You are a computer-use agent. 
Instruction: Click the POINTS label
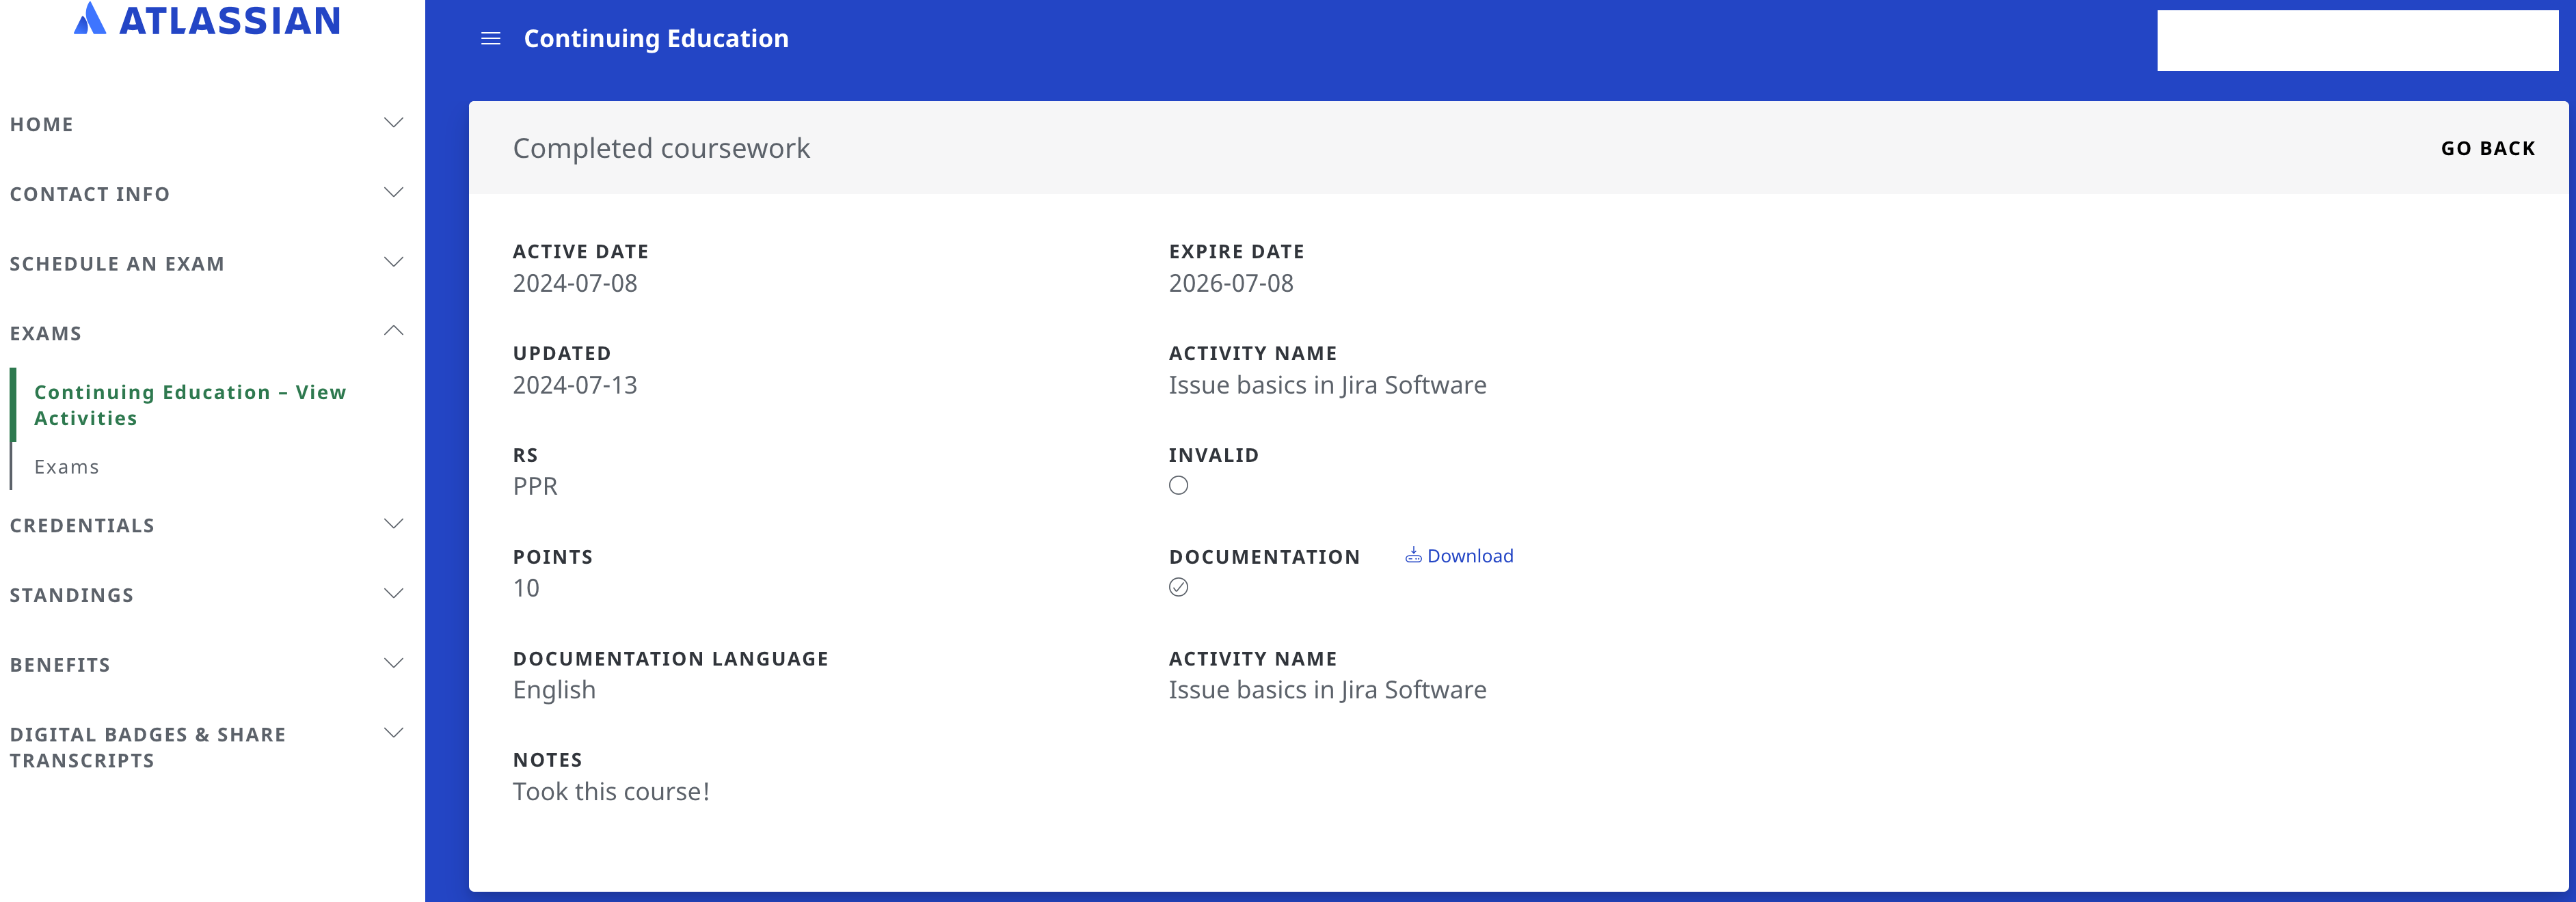coord(553,557)
